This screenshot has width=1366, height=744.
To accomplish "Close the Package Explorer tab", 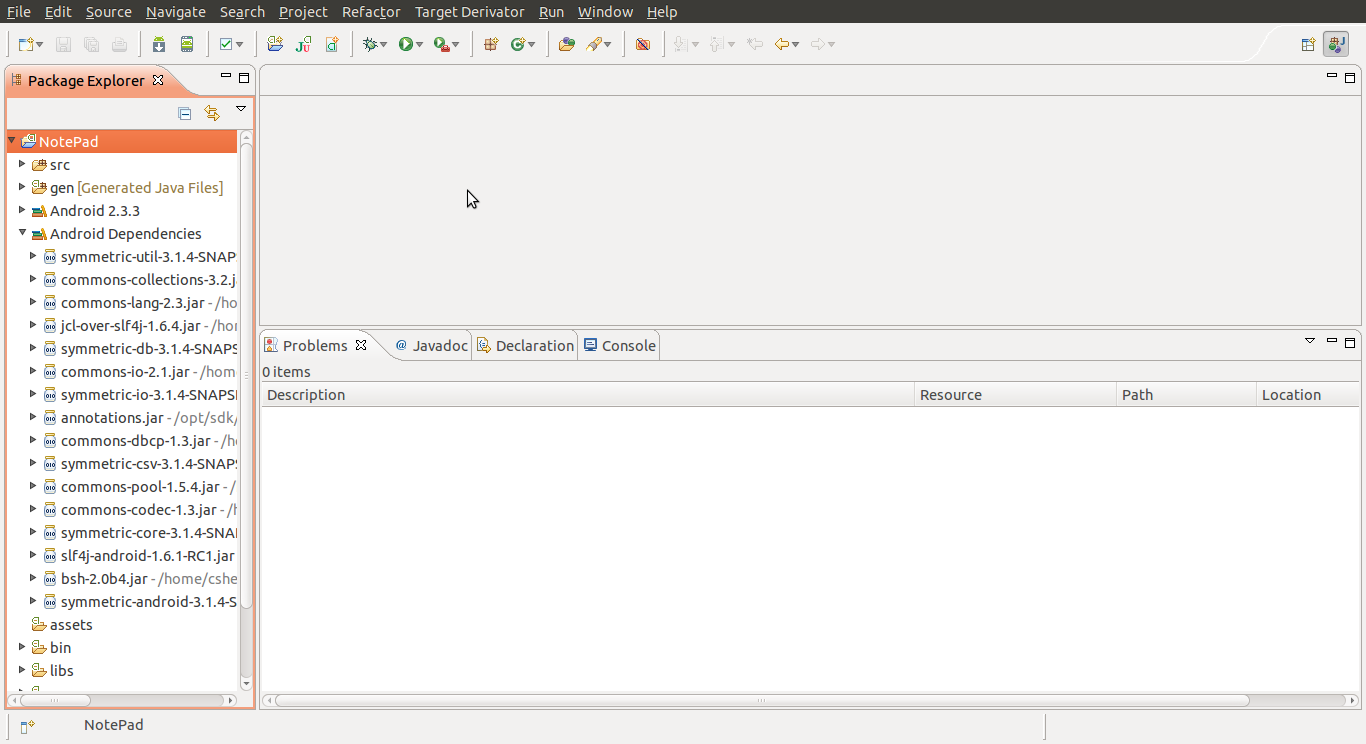I will coord(158,80).
